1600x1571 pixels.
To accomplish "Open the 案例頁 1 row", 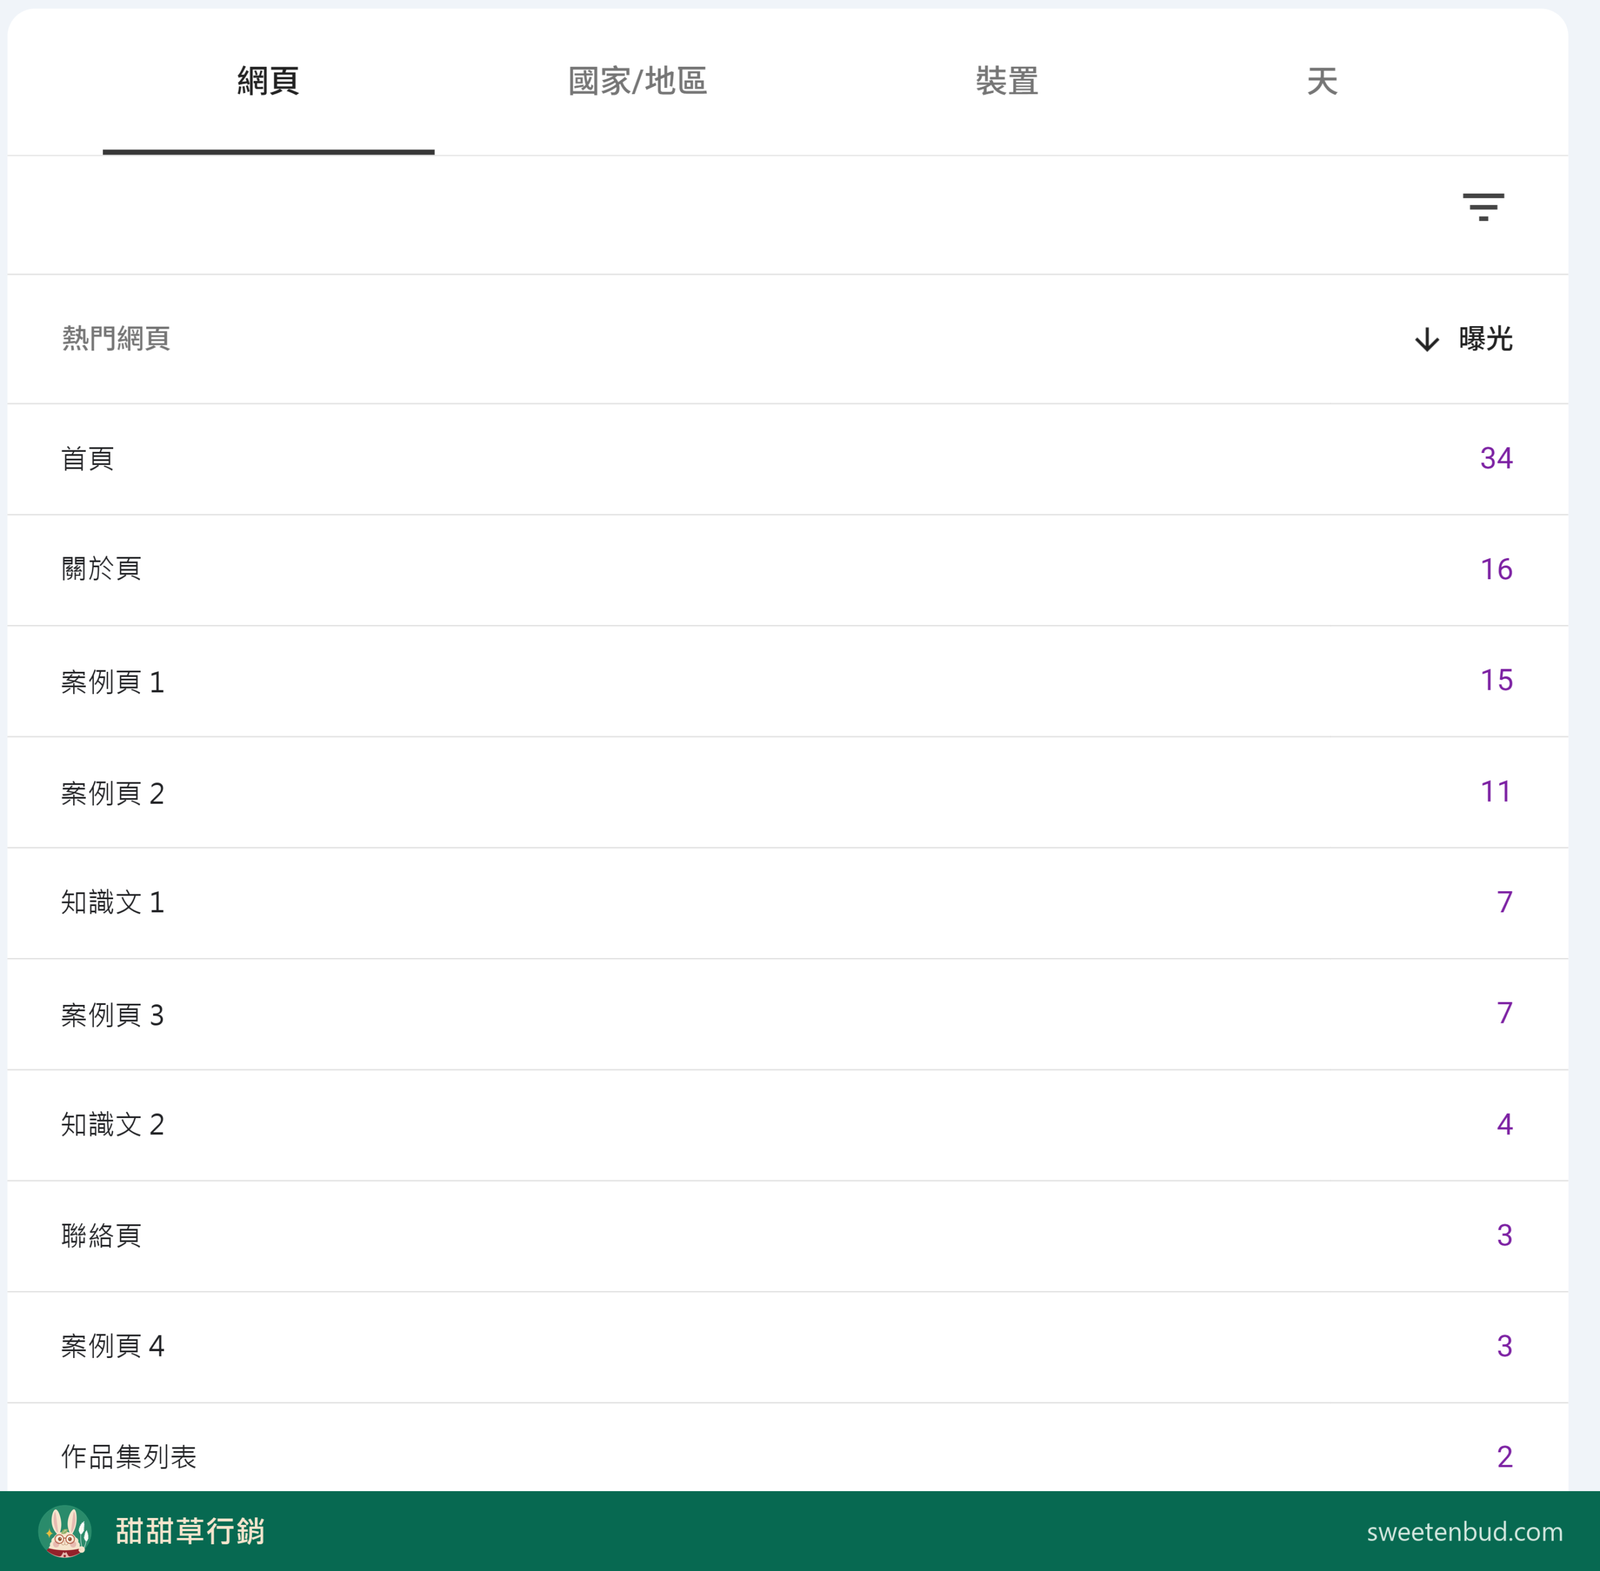I will coord(788,681).
